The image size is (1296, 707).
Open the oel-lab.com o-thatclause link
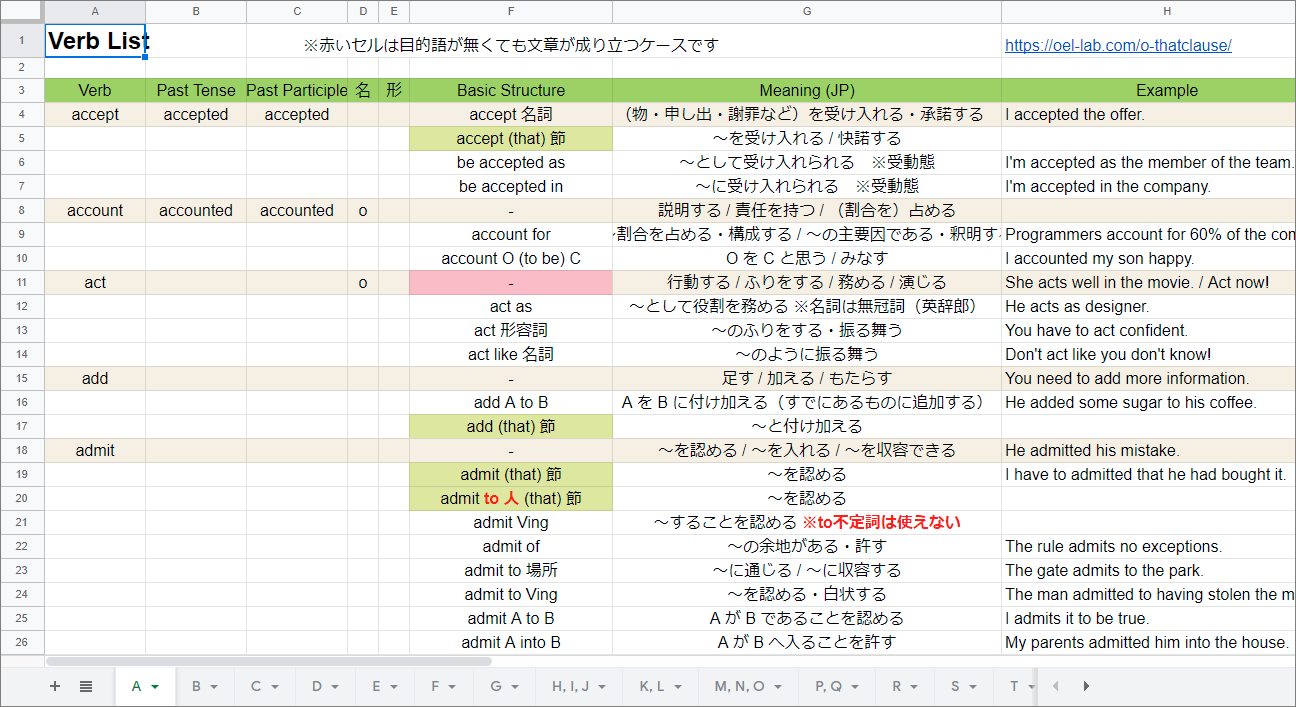[1118, 45]
